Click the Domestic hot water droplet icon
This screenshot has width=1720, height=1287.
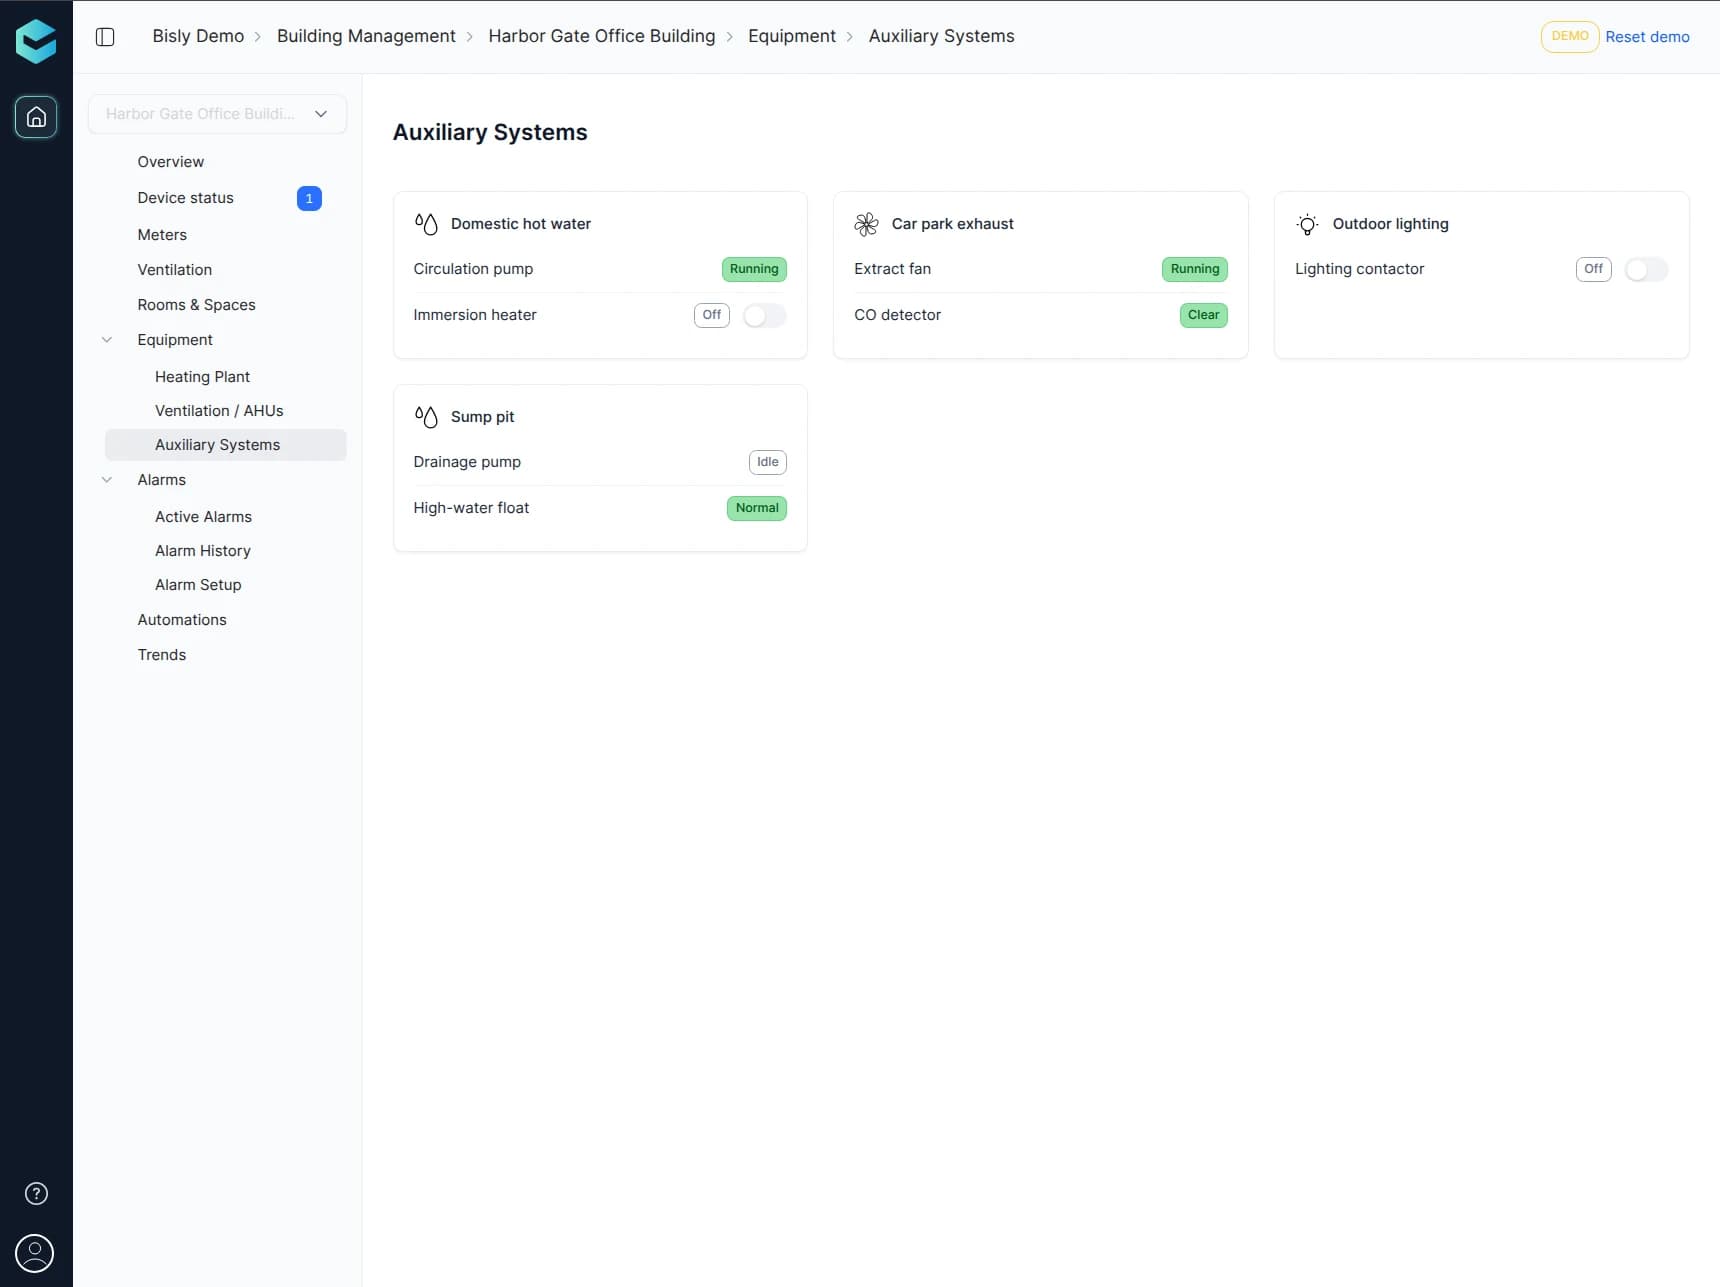pos(426,224)
